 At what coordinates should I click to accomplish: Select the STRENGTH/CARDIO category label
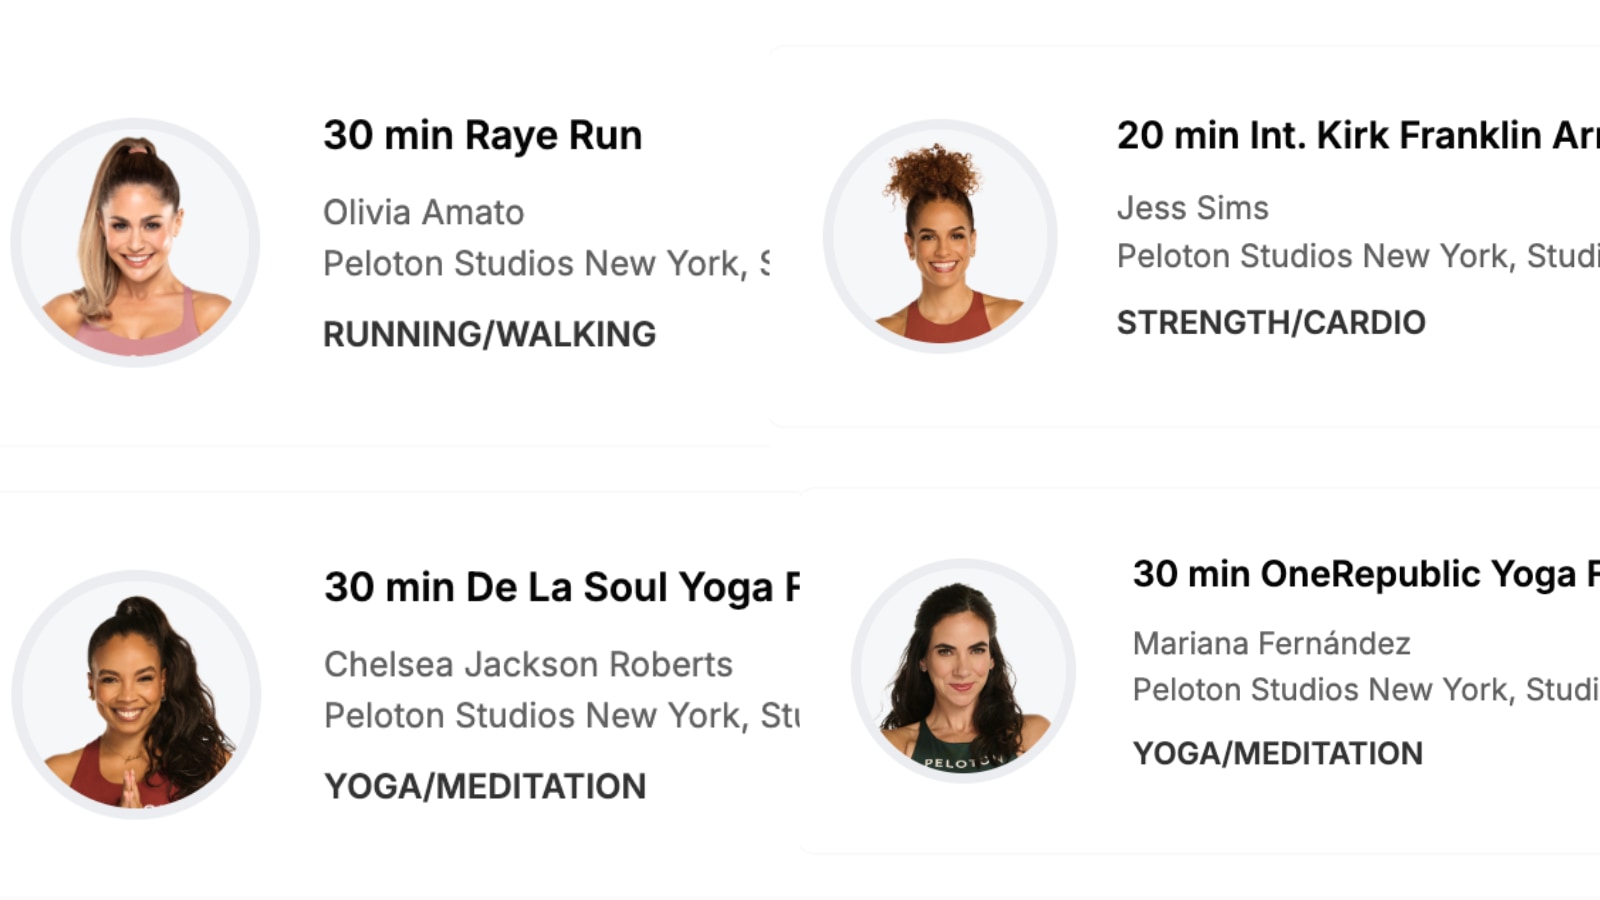pos(1271,322)
